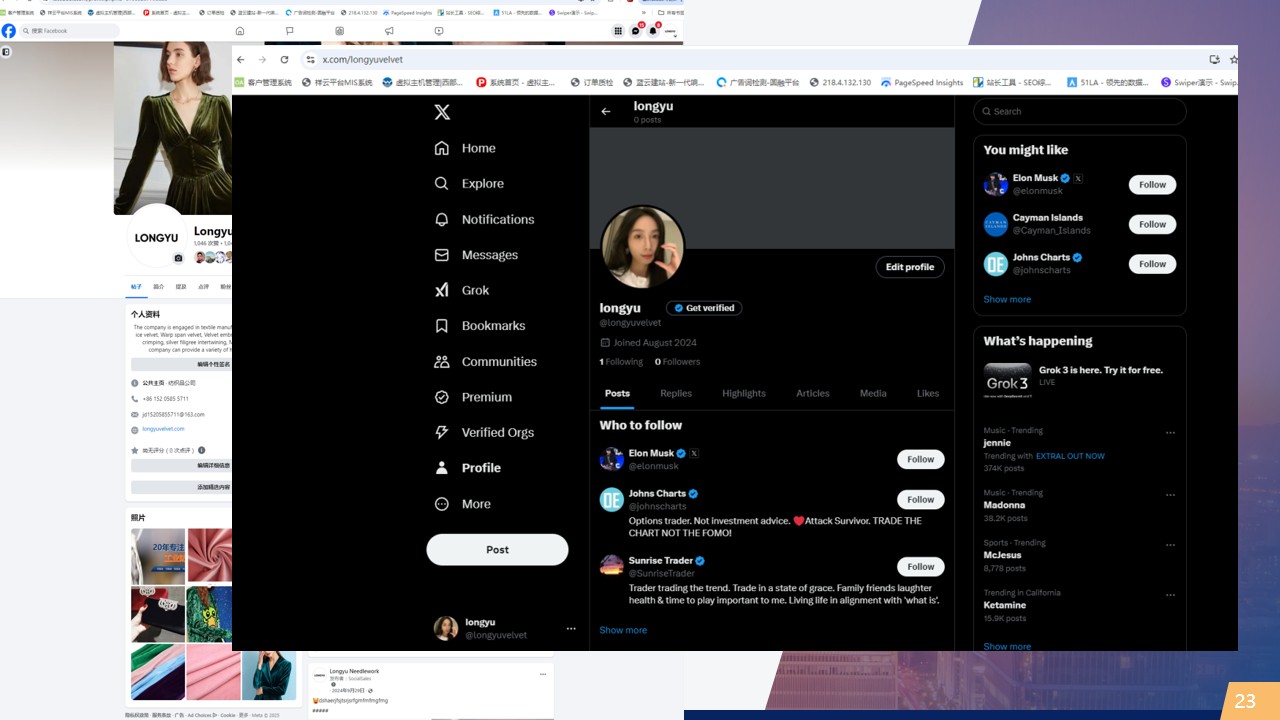Click Edit profile

[910, 267]
